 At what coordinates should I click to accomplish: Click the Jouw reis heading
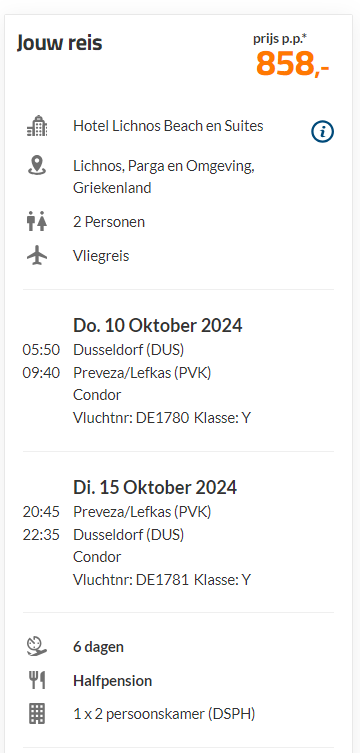(59, 43)
